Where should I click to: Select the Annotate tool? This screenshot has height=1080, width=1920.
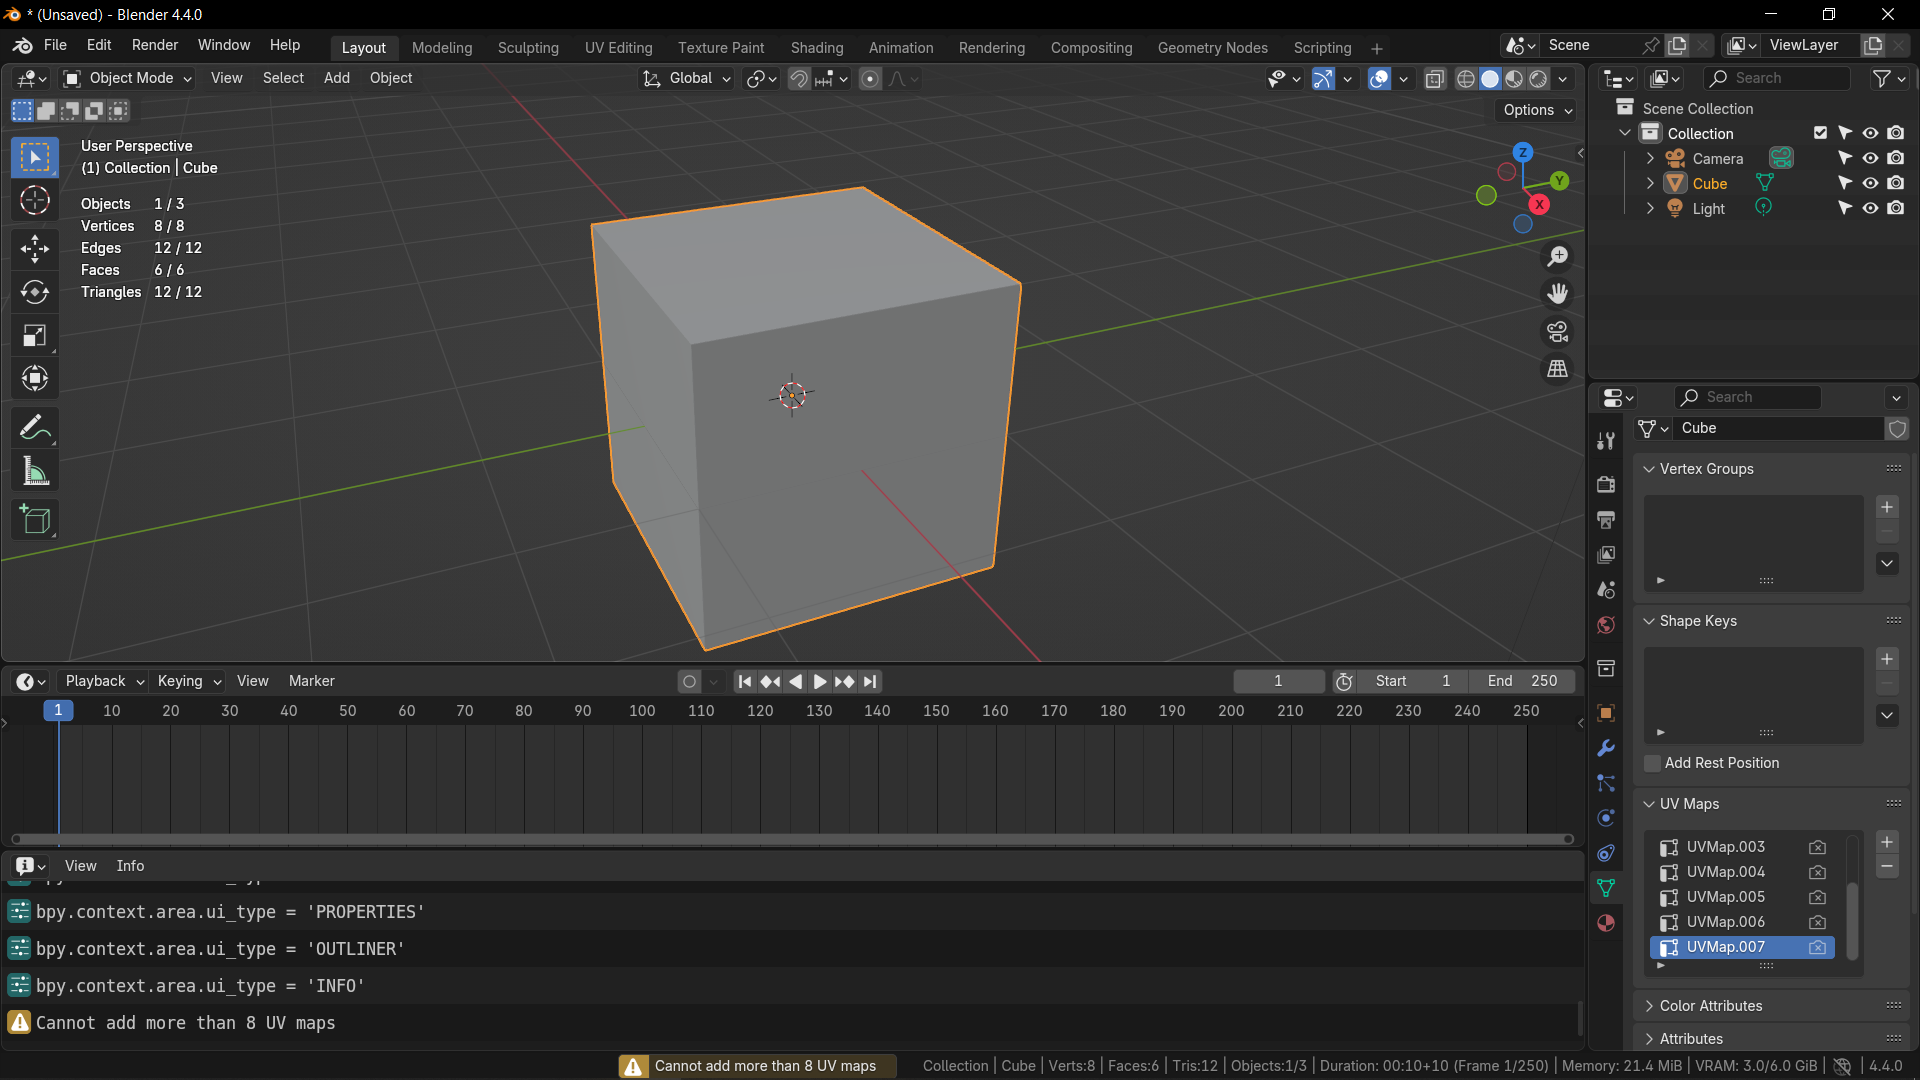(35, 428)
